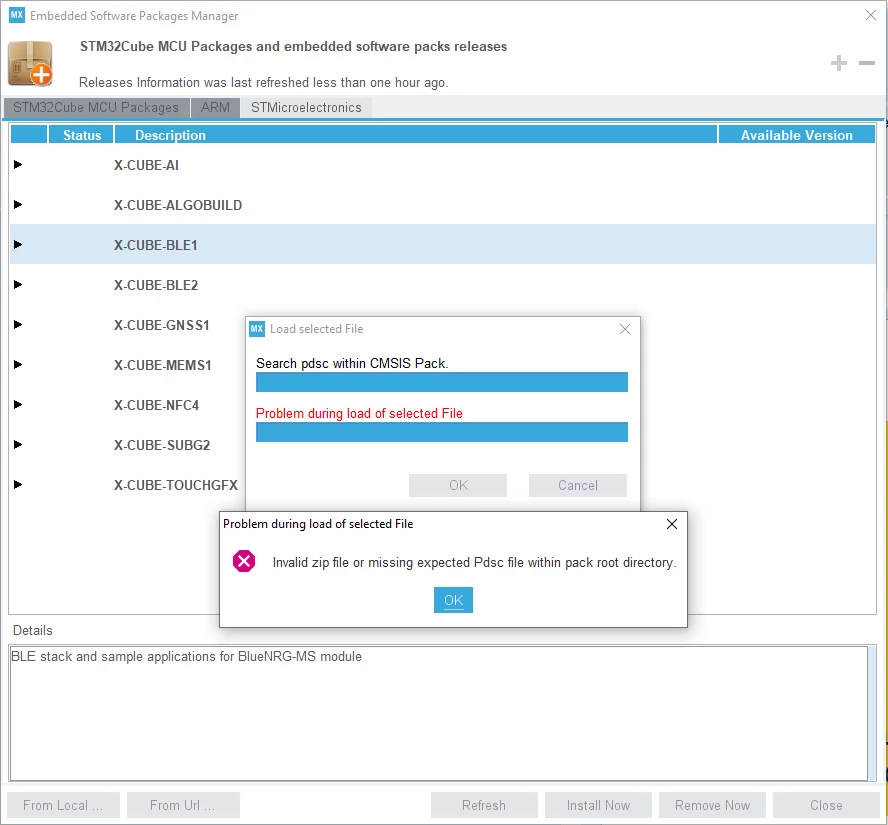Expand the X-CUBE-BLE1 row

(18, 245)
